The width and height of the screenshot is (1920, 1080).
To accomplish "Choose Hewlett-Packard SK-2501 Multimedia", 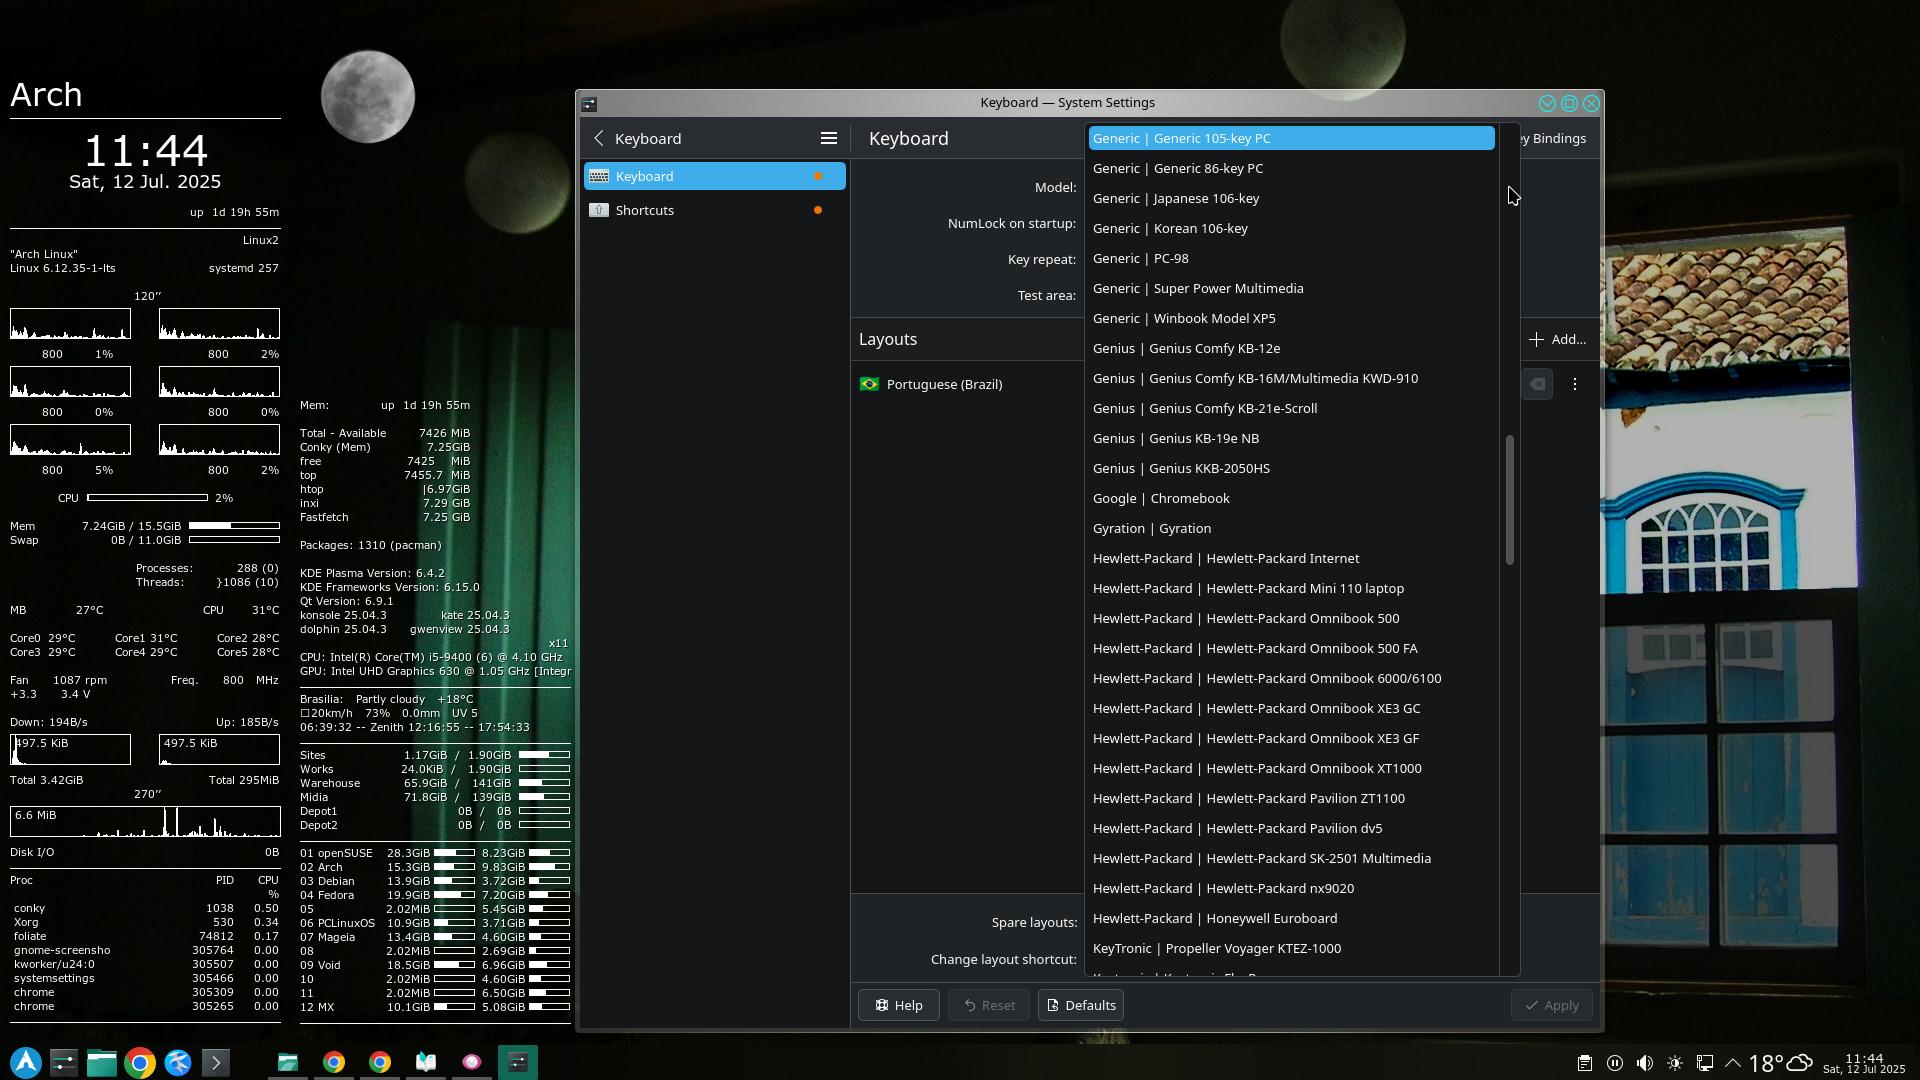I will (x=1291, y=858).
